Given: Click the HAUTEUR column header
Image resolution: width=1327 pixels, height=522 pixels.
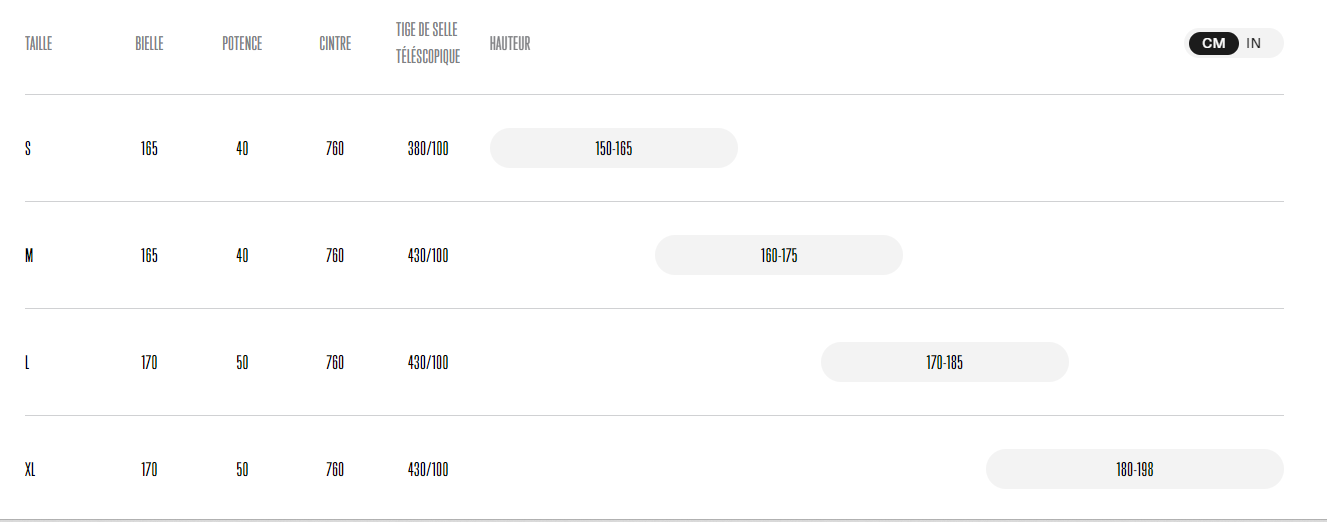Looking at the screenshot, I should coord(510,44).
